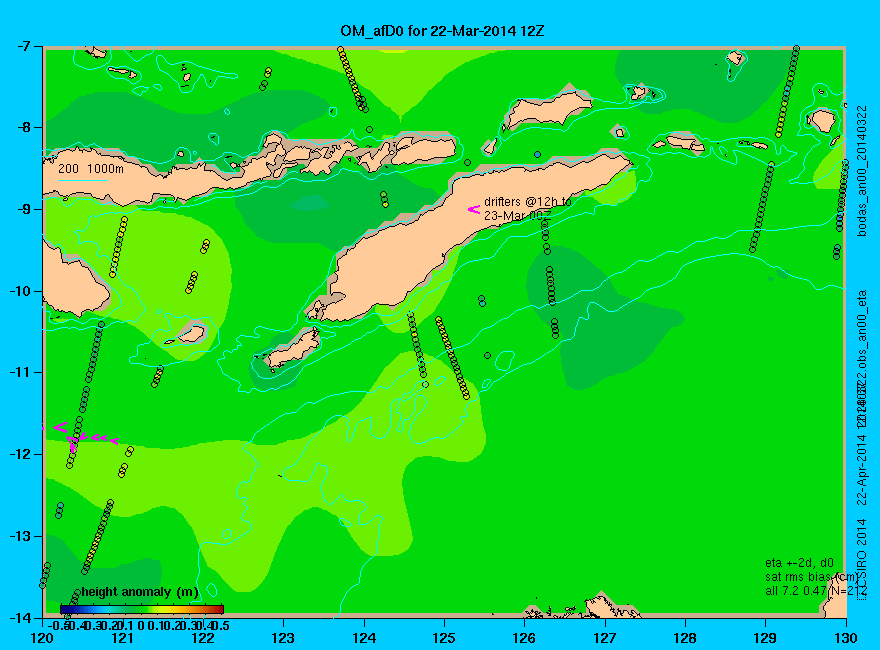The height and width of the screenshot is (650, 880).
Task: Click y-axis latitude label -14
Action: coord(20,618)
